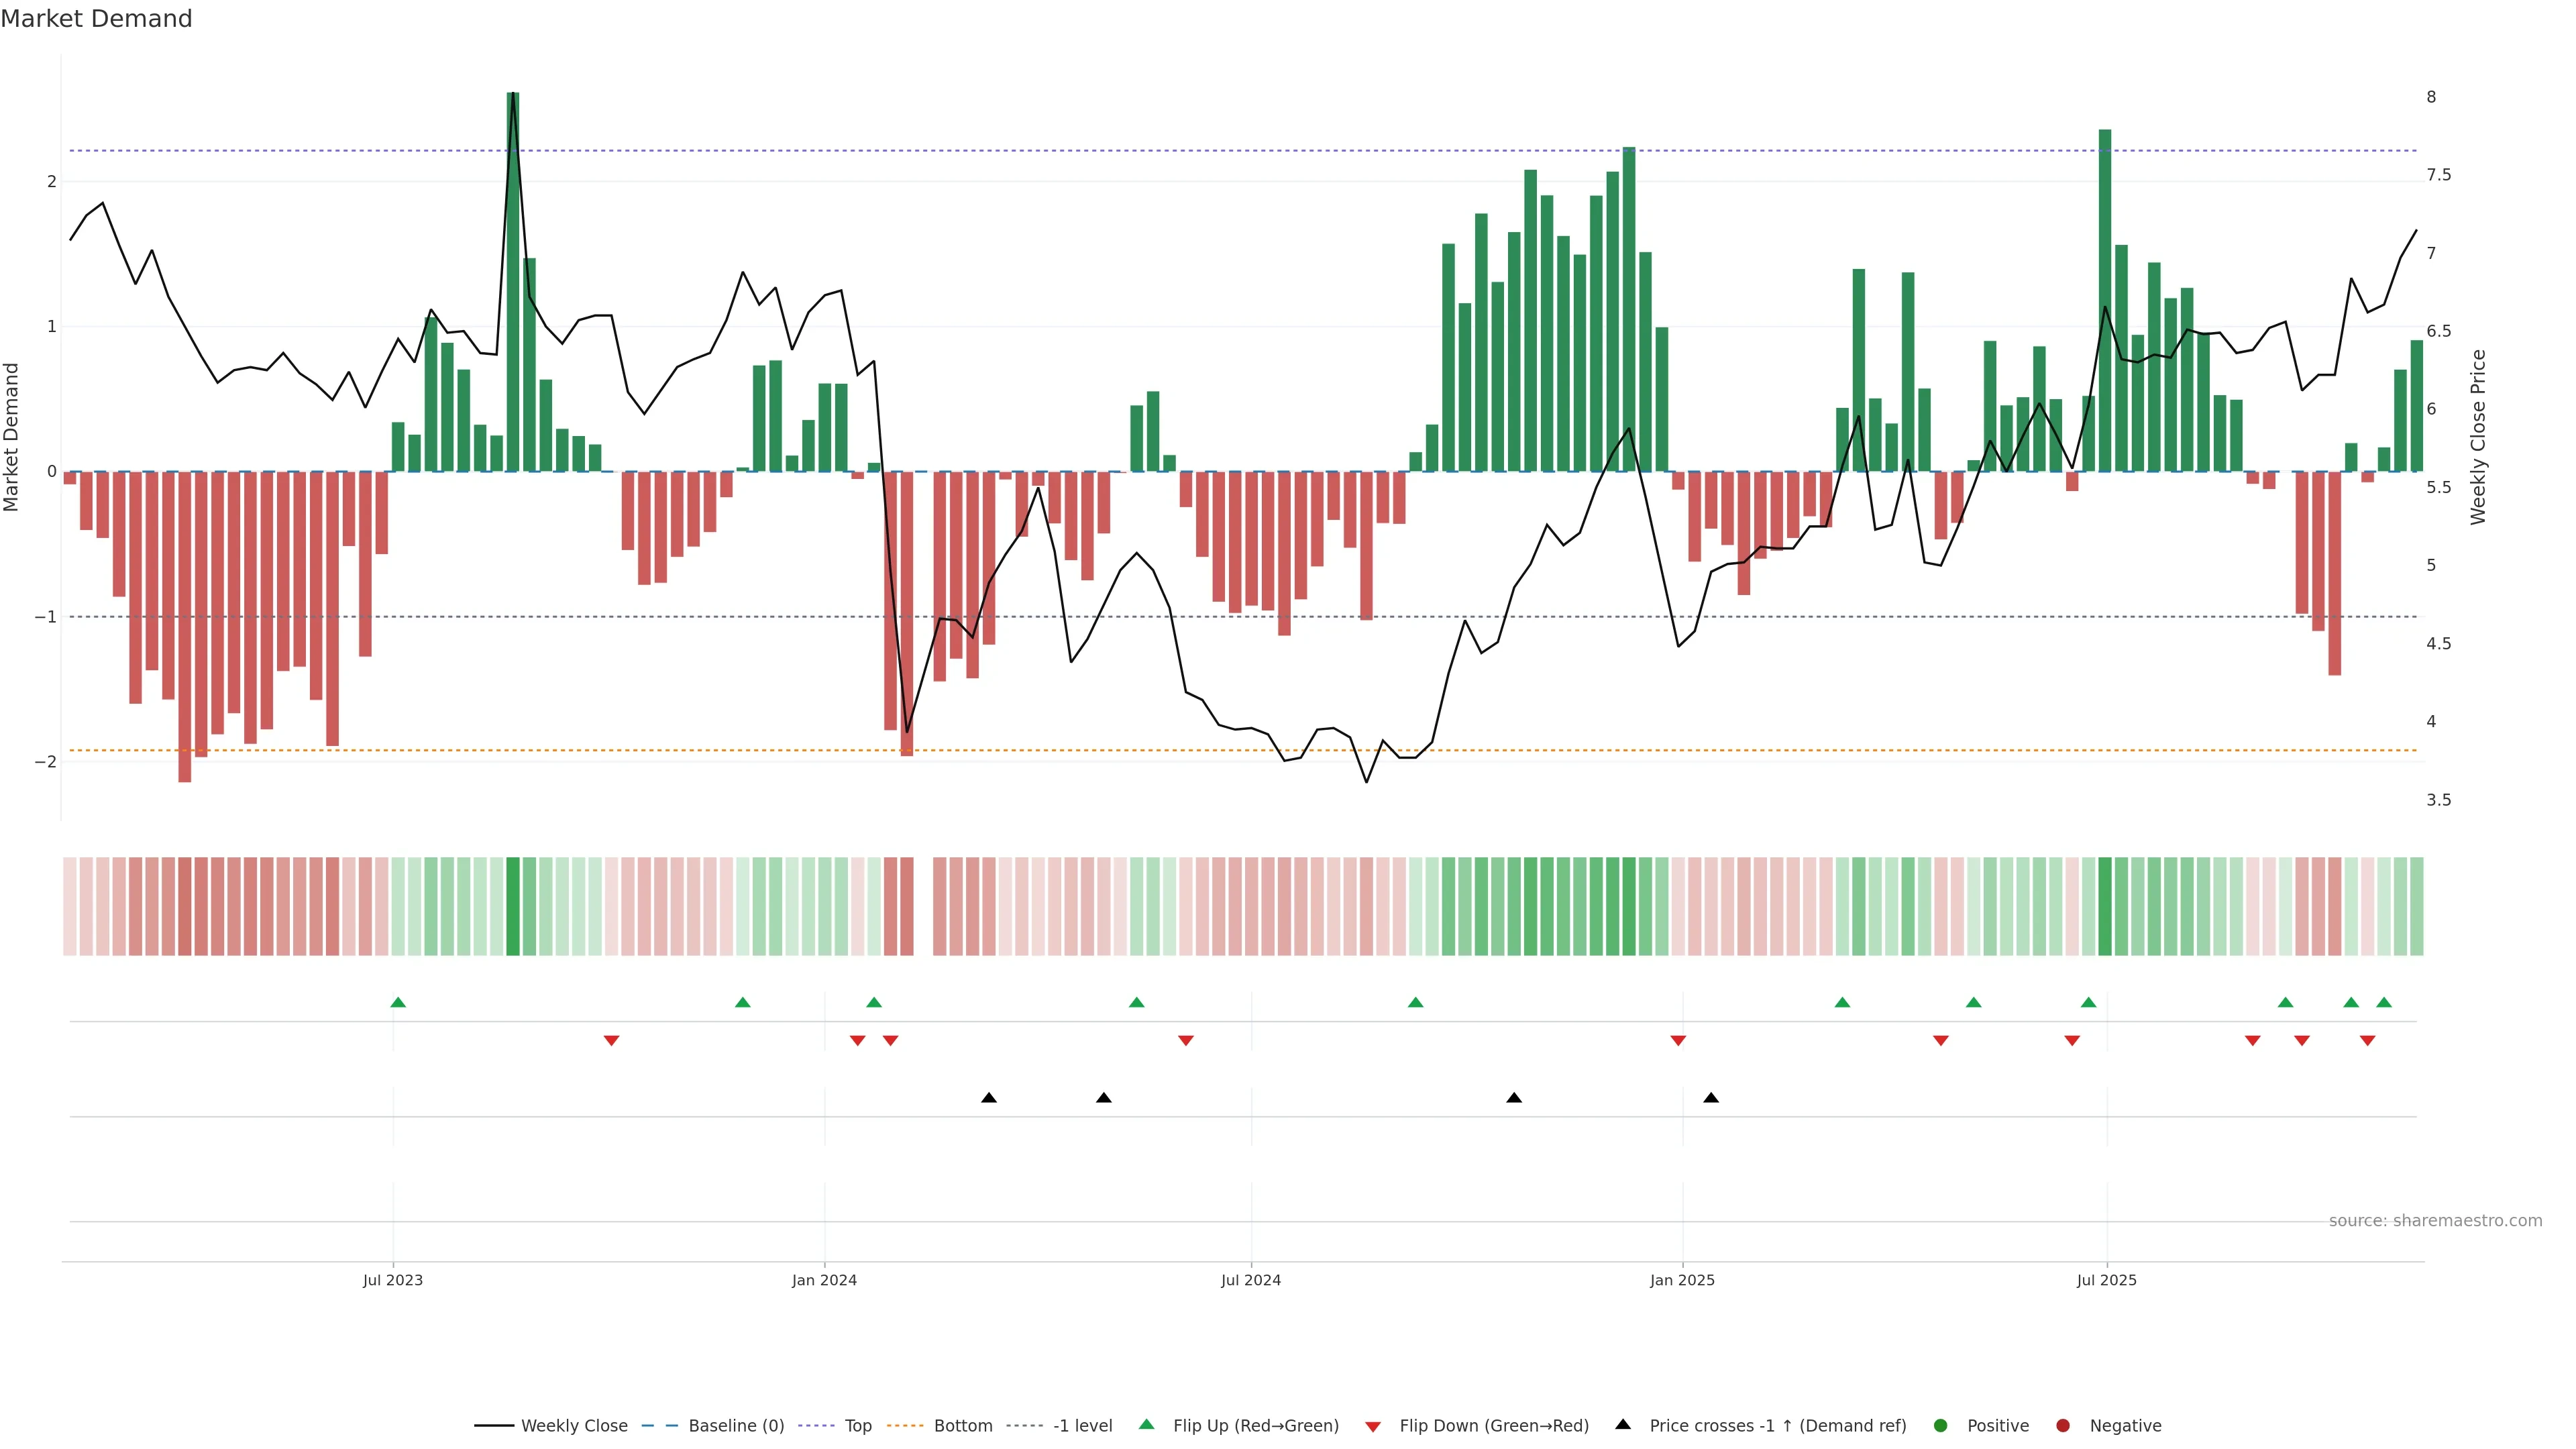2576x1449 pixels.
Task: Click the green Flip Up legend triangle
Action: coord(1147,1425)
